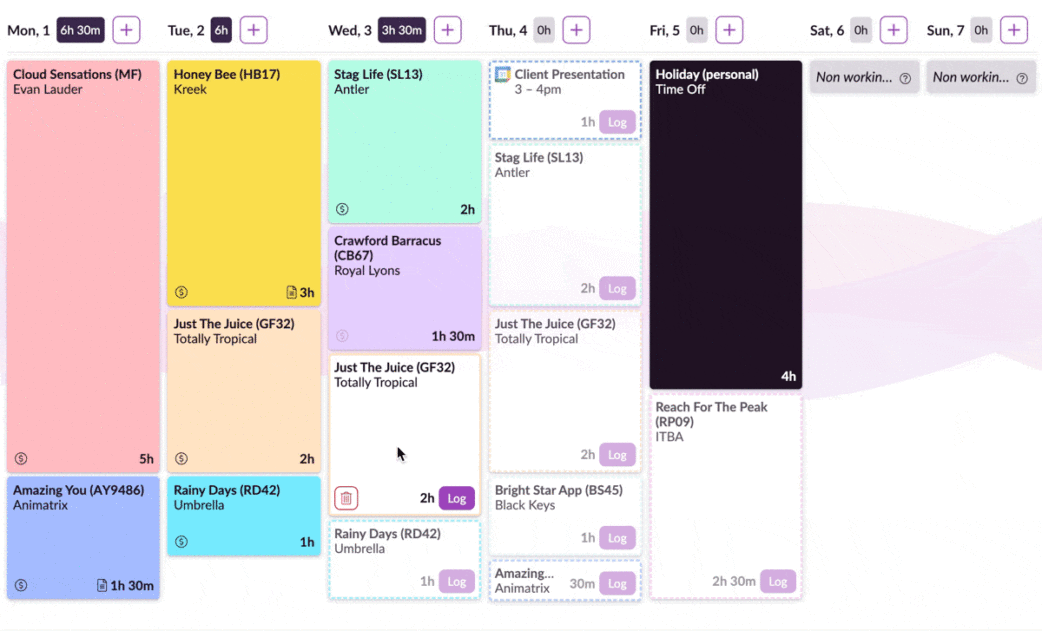Screen dimensions: 1042x631
Task: Log the Rainy Days entry on Thursday
Action: 457,581
